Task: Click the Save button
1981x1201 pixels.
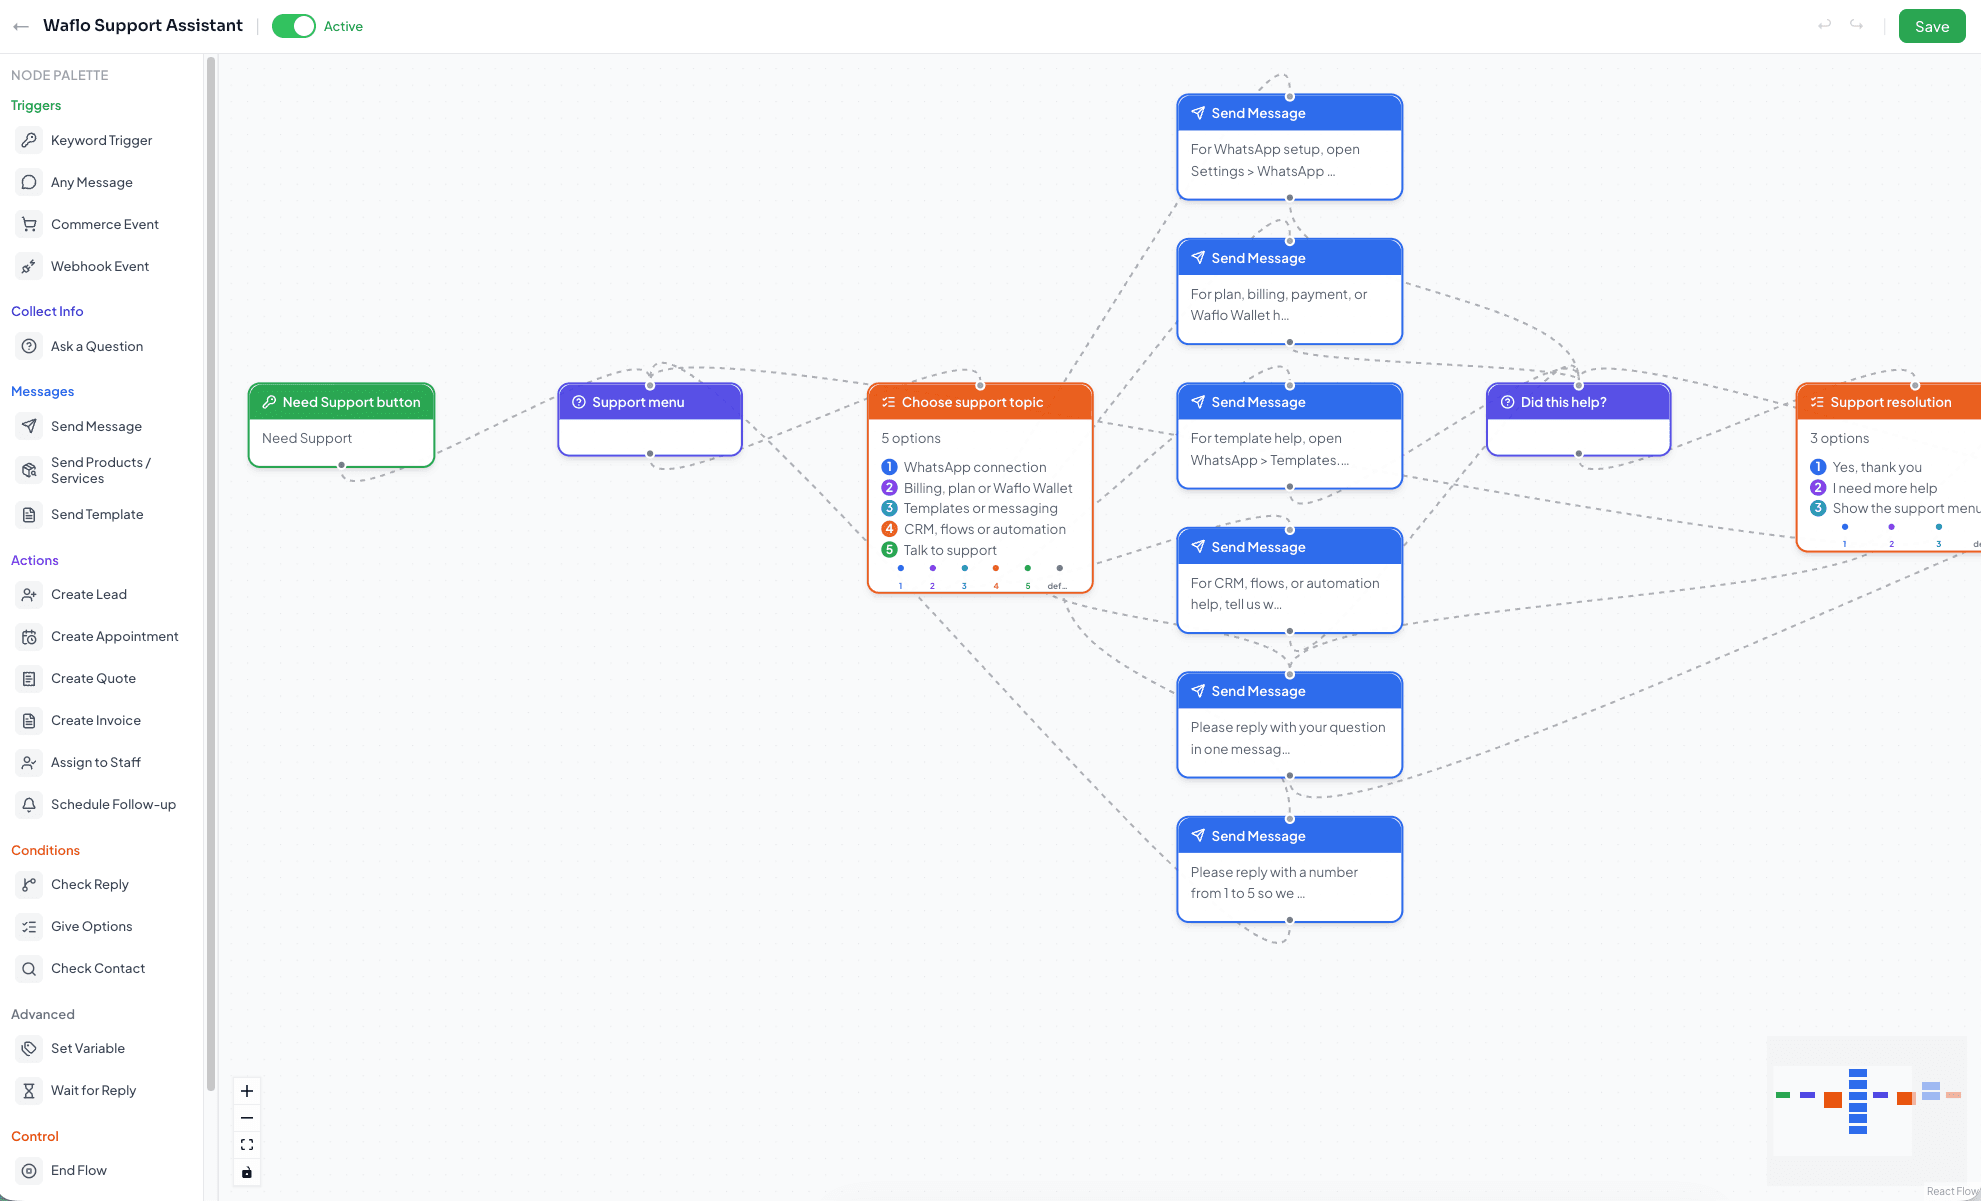Action: [x=1931, y=26]
